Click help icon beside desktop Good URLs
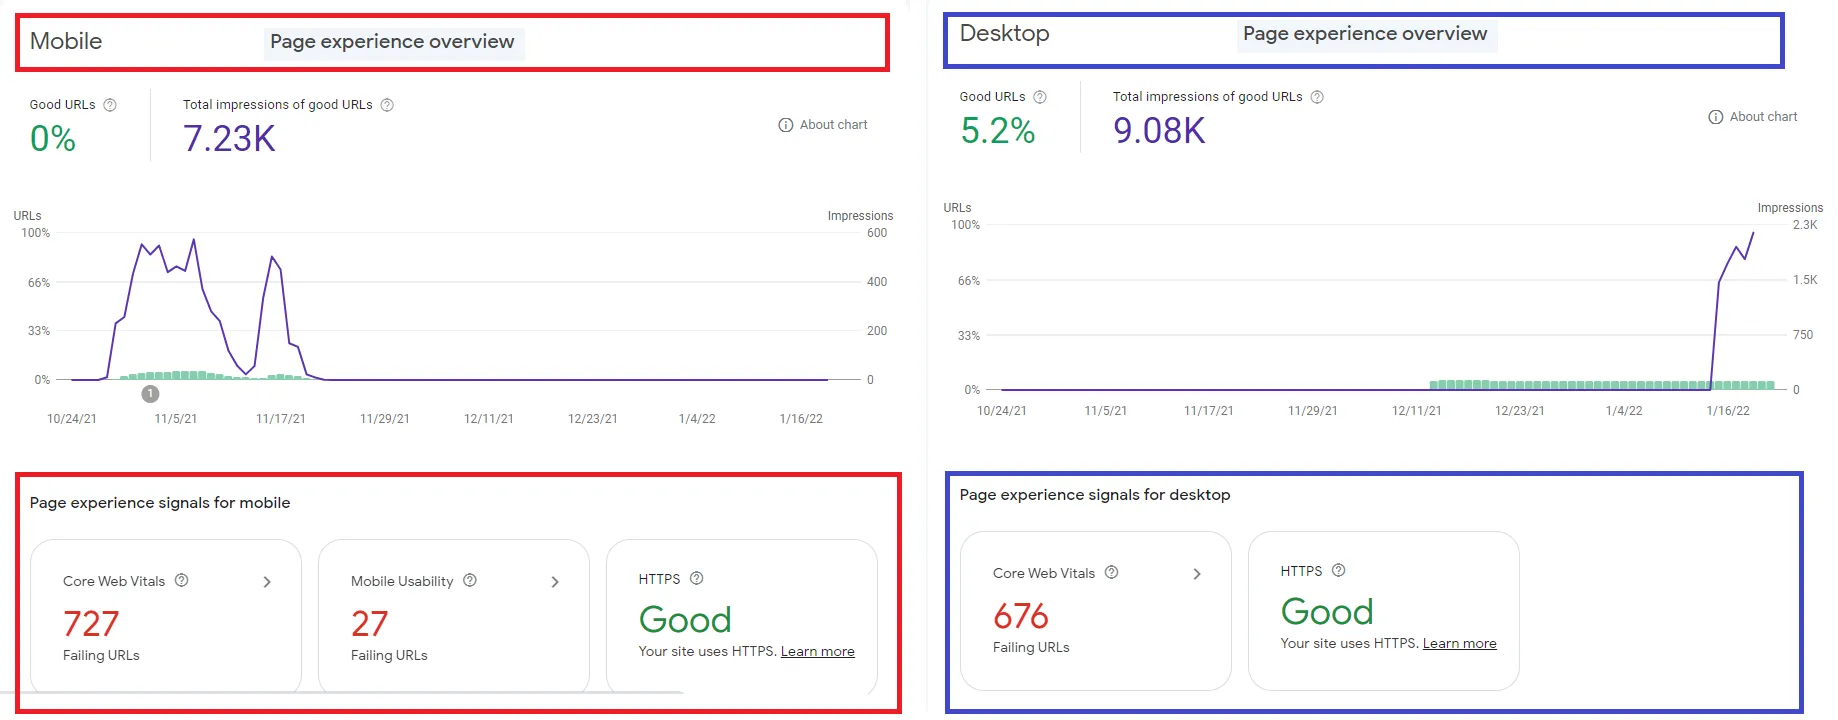 pyautogui.click(x=1040, y=97)
